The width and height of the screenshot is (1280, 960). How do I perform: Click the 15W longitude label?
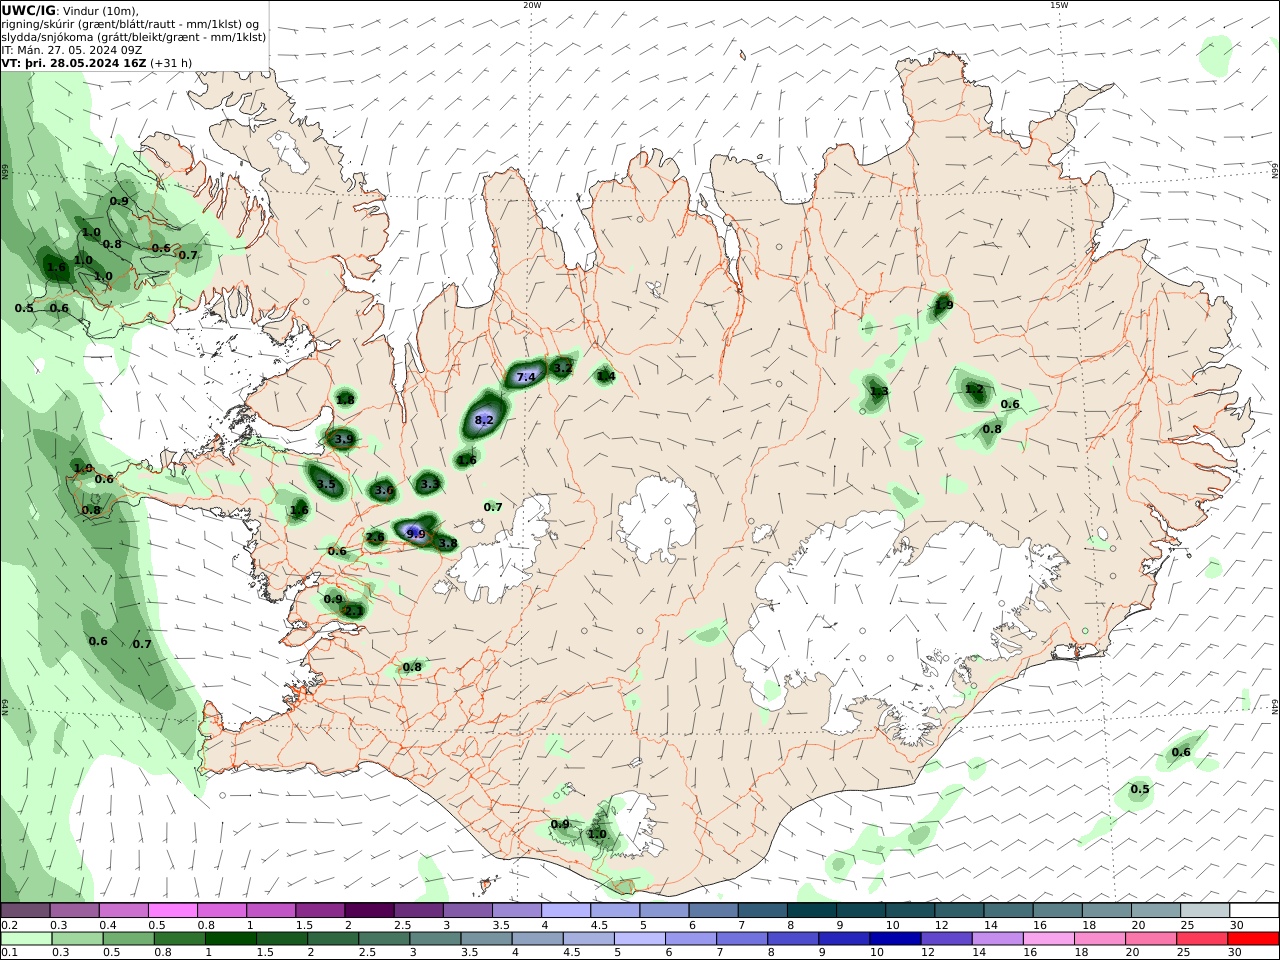click(1059, 5)
